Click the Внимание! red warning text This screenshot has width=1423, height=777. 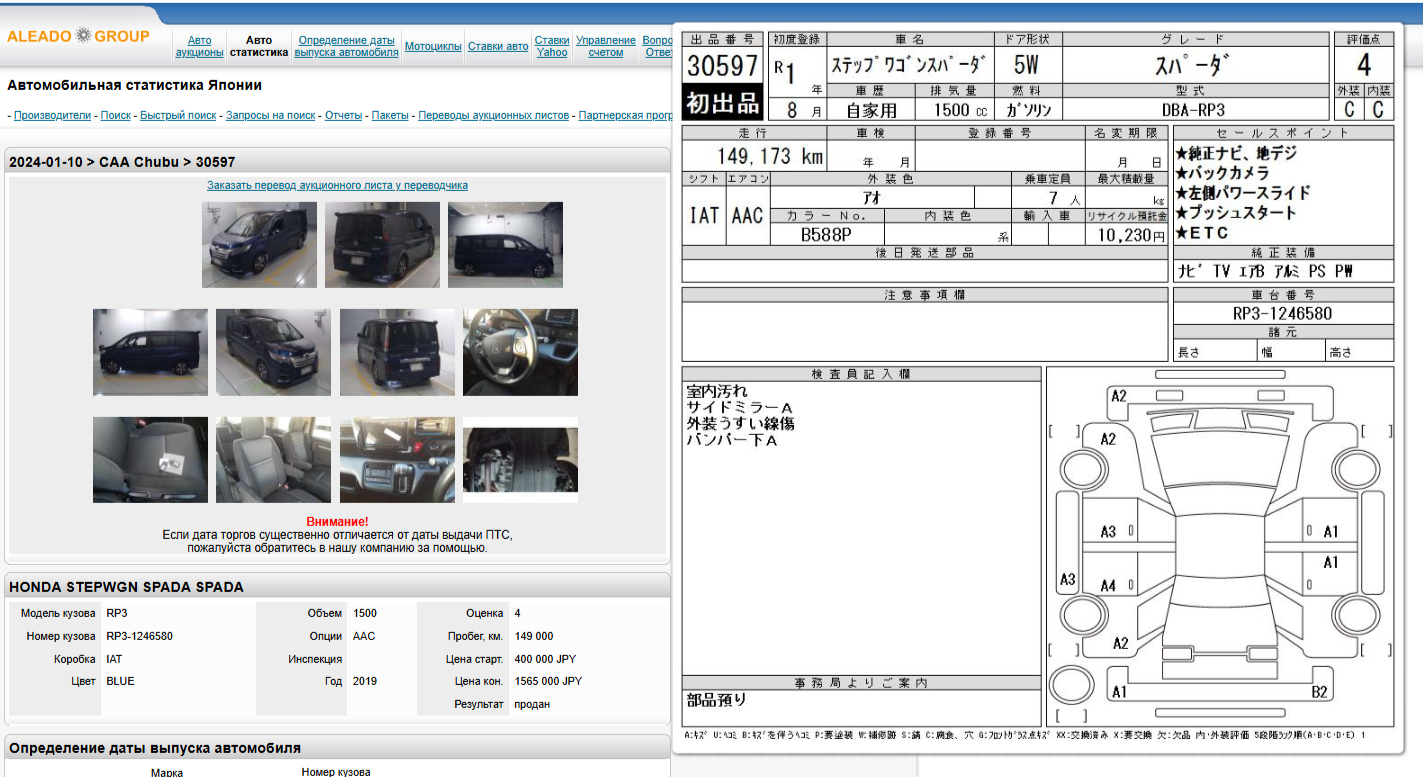[x=337, y=521]
